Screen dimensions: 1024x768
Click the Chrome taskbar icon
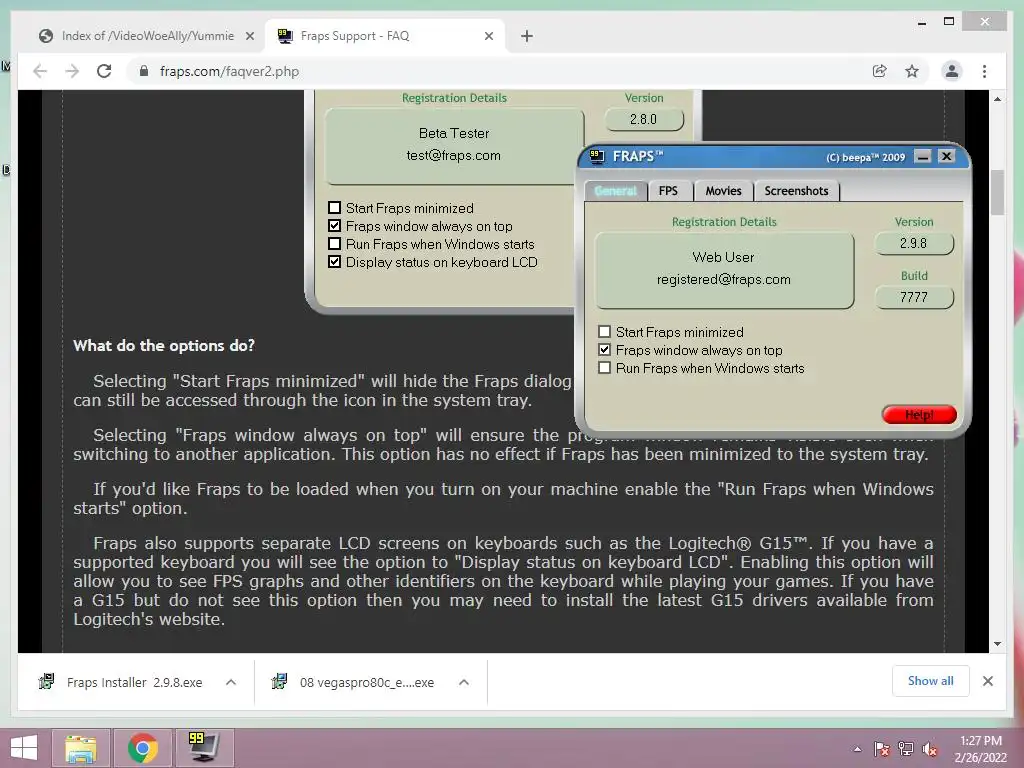click(143, 748)
